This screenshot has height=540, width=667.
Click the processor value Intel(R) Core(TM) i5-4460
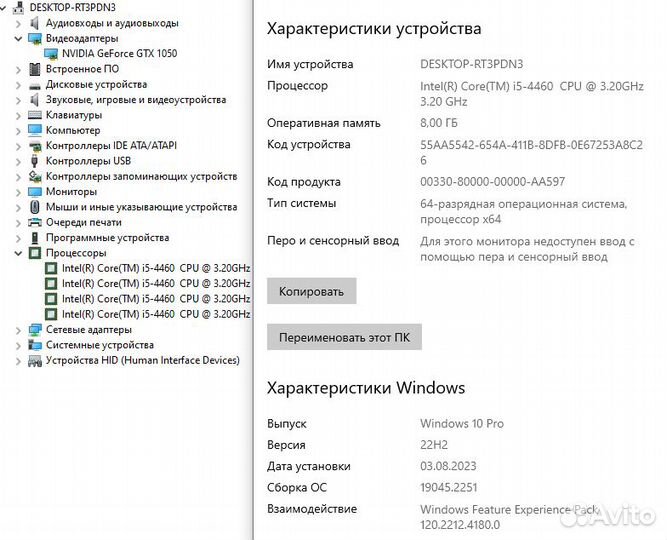point(486,86)
